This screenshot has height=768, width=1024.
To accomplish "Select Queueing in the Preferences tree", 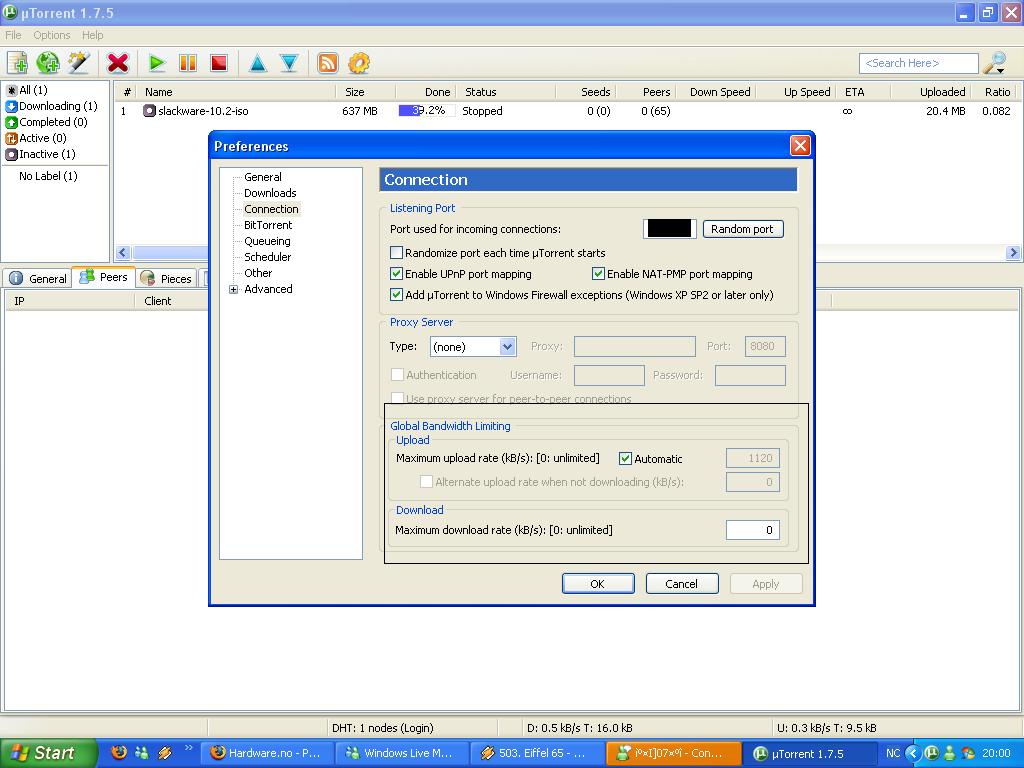I will 267,241.
